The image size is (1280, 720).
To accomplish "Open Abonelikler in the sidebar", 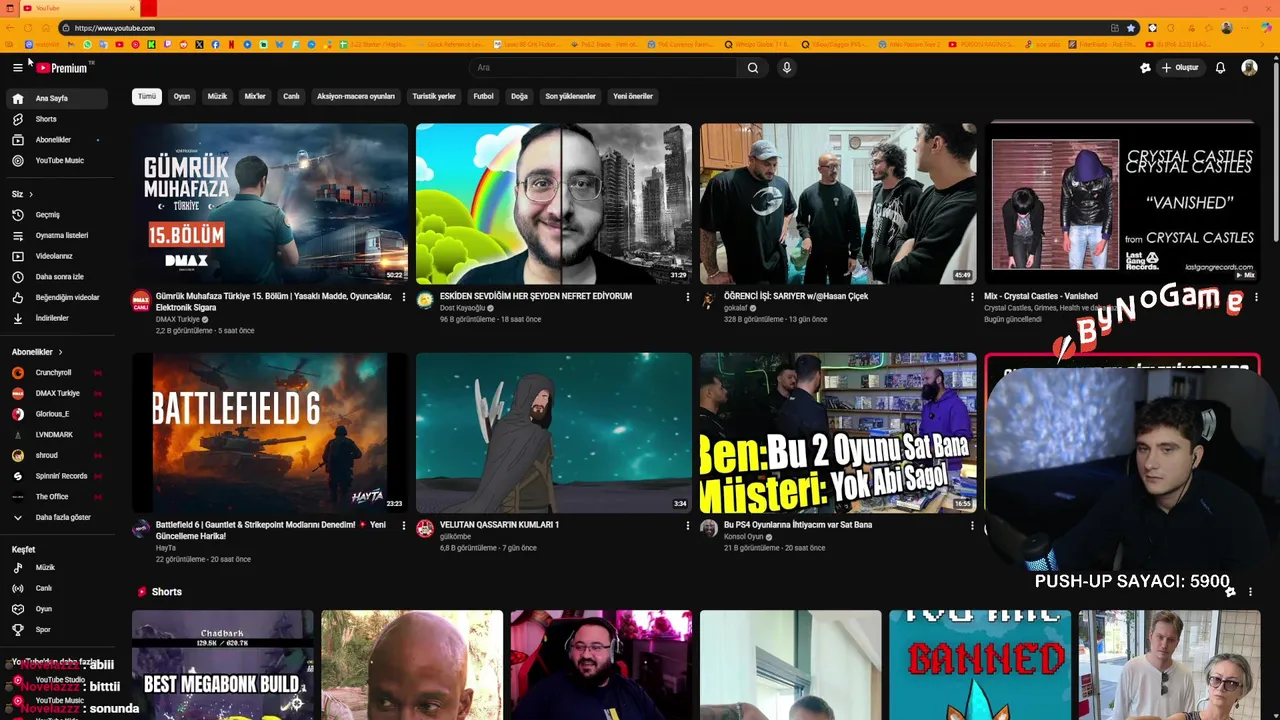I will [x=57, y=140].
